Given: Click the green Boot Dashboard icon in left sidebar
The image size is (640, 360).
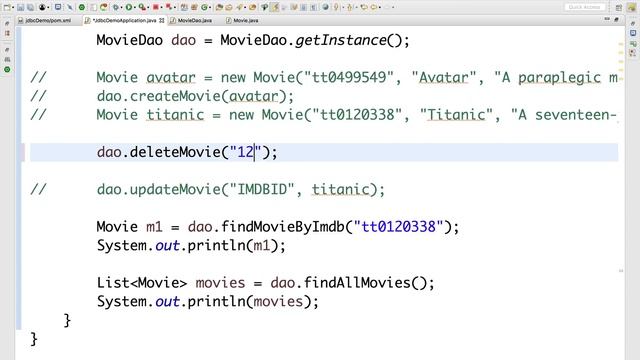Looking at the screenshot, I should pos(7,69).
